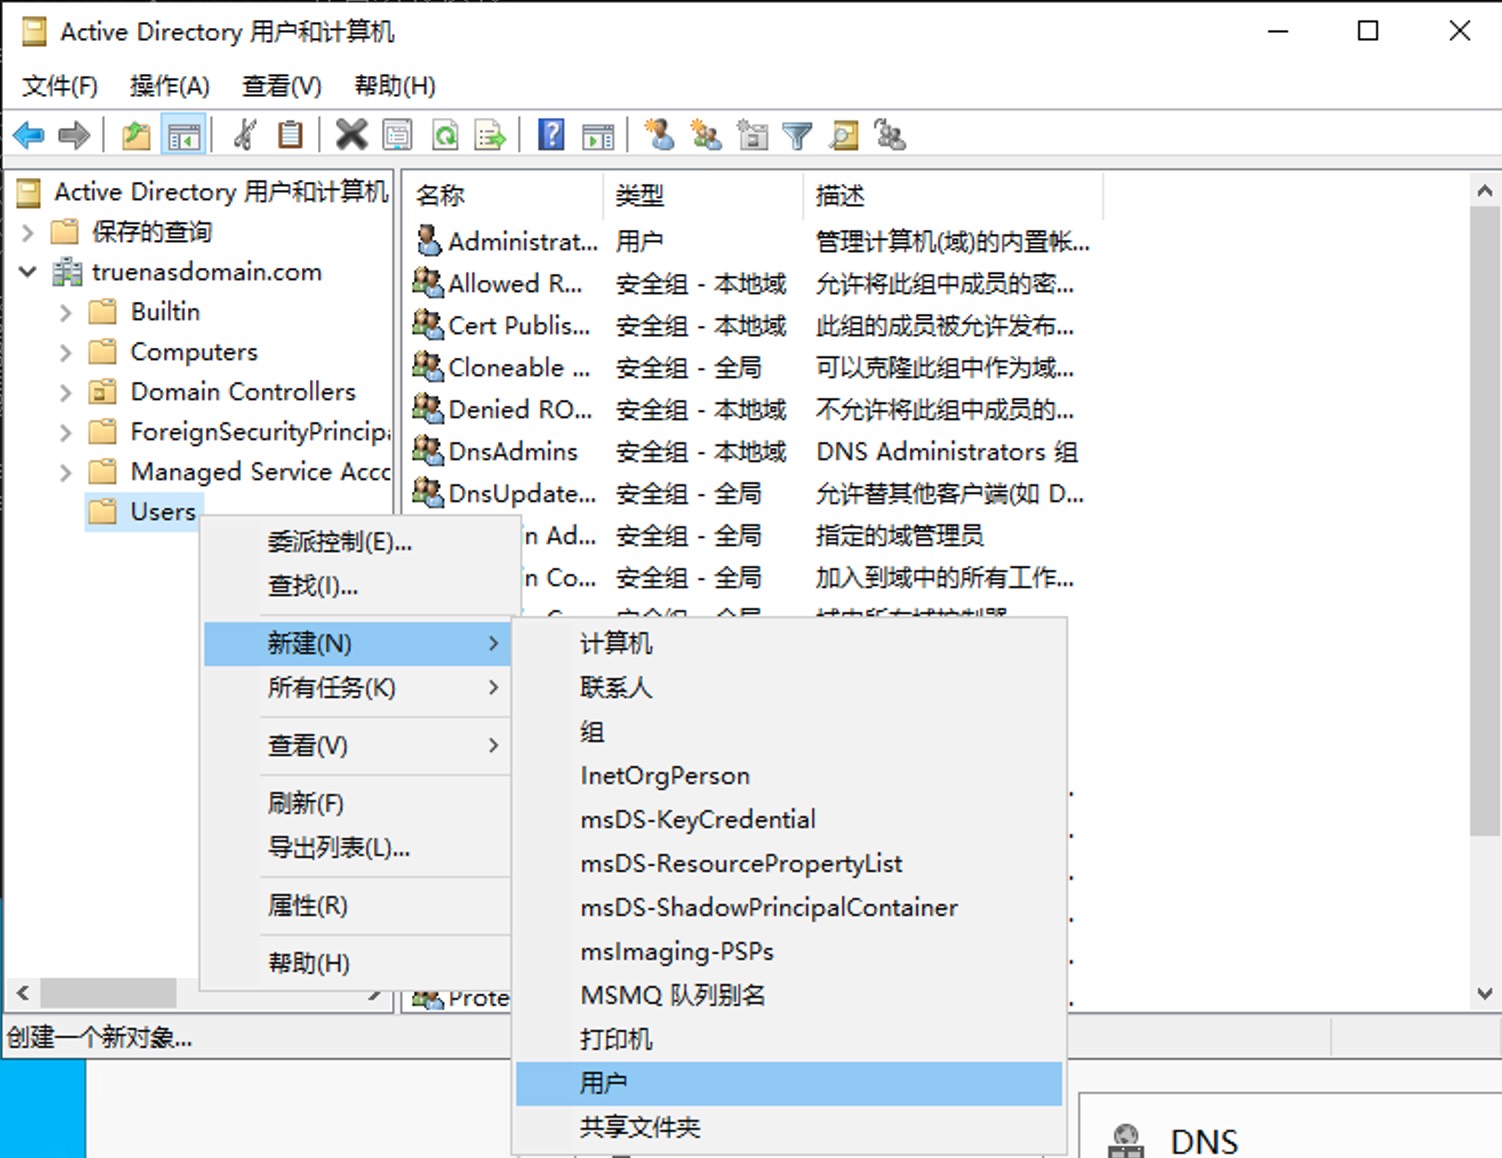Click the Find objects toolbar icon

[844, 135]
